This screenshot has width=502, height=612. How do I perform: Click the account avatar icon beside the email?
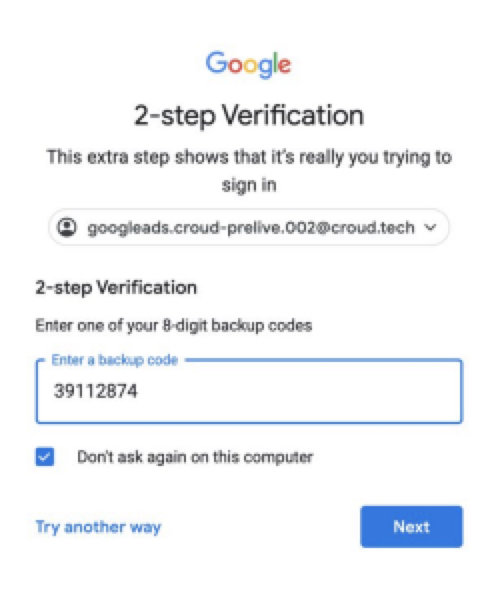click(x=67, y=227)
